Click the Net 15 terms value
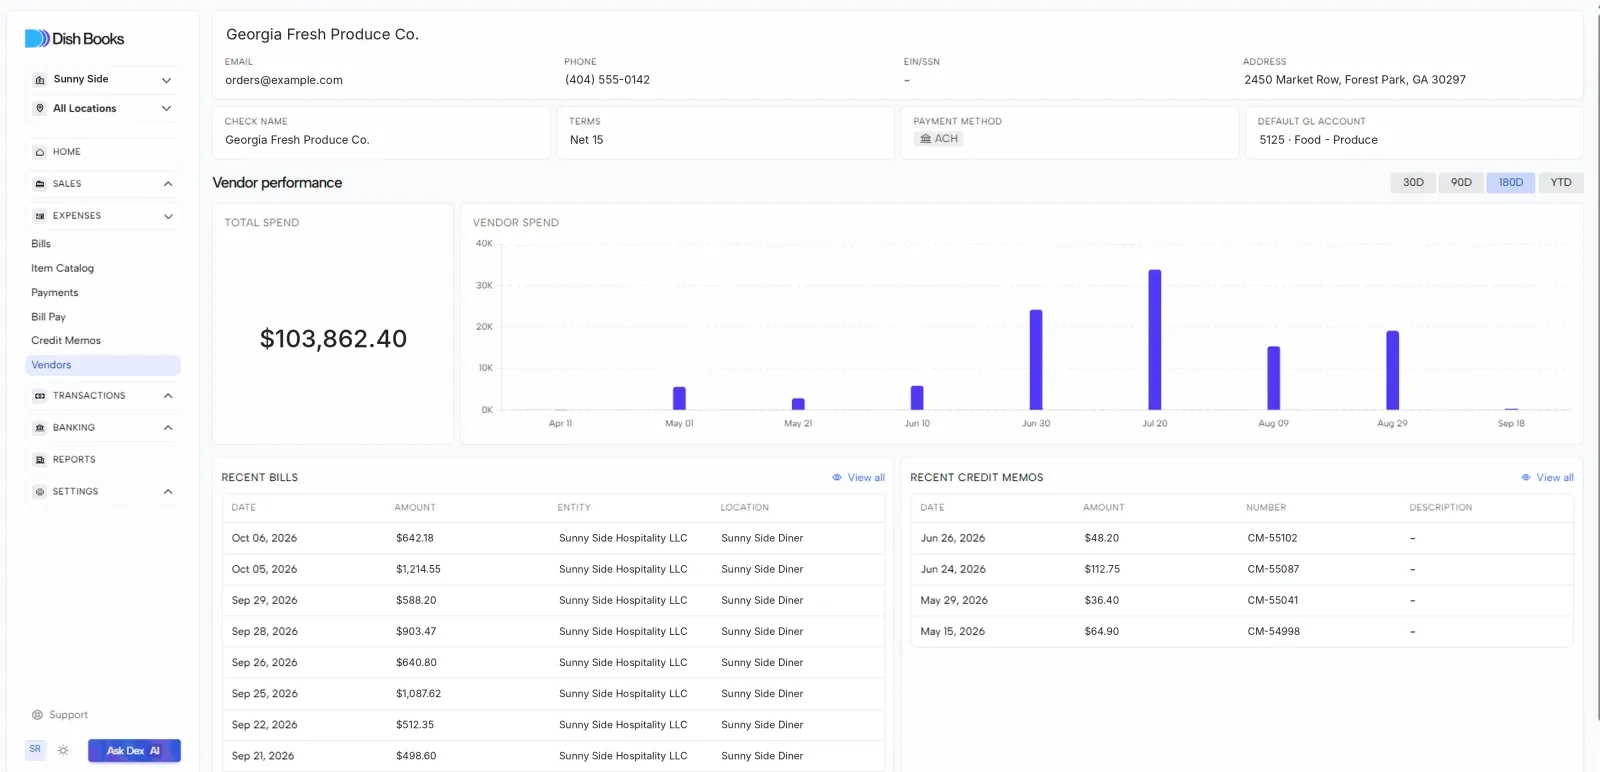 [586, 140]
